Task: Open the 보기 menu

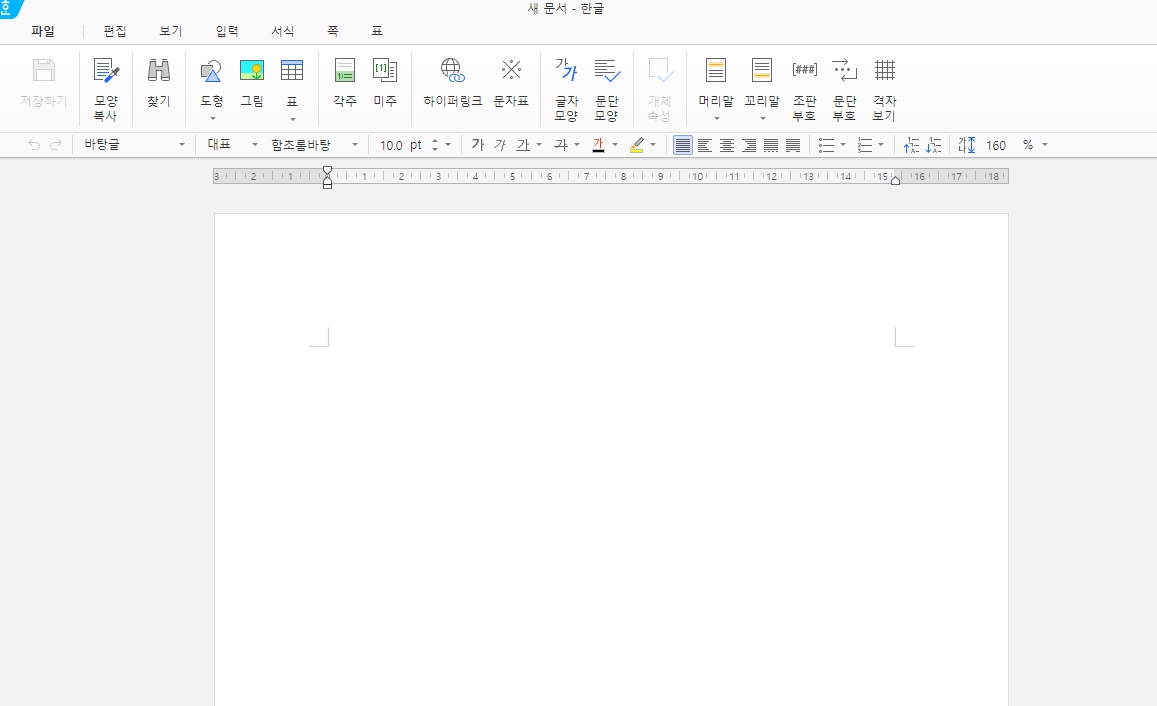Action: pos(170,31)
